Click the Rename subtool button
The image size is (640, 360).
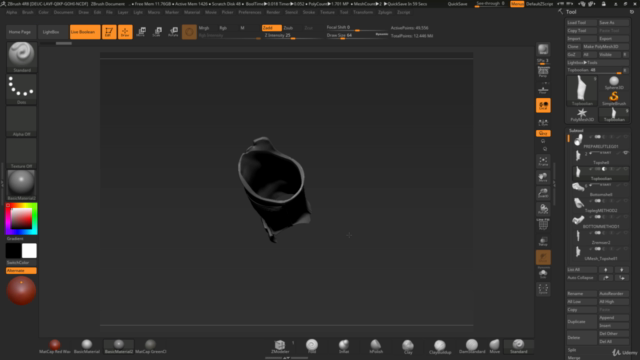click(581, 293)
